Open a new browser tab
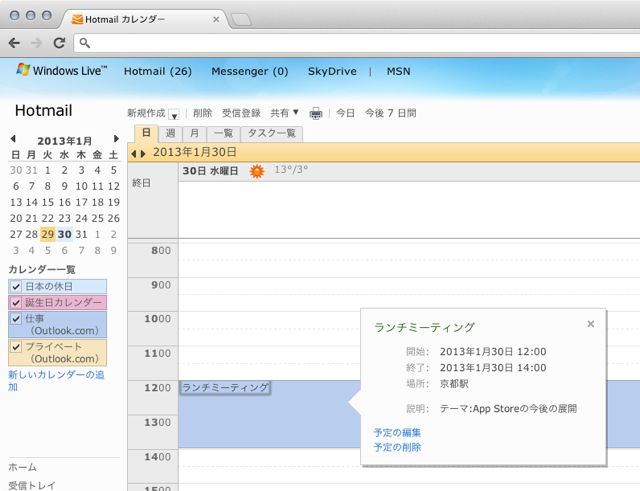 241,19
